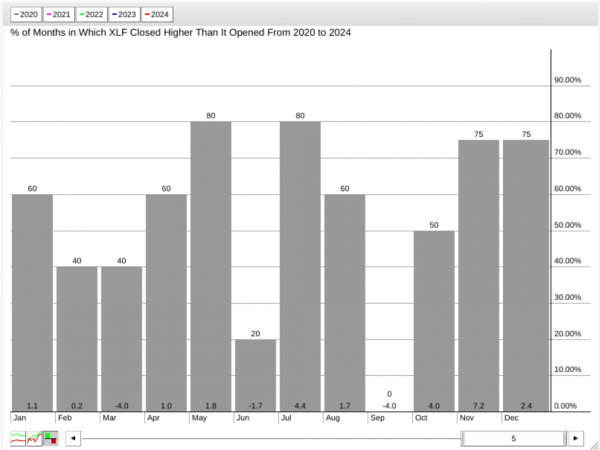Click the 20.00% axis label
Viewport: 600px width, 450px height.
coord(567,334)
